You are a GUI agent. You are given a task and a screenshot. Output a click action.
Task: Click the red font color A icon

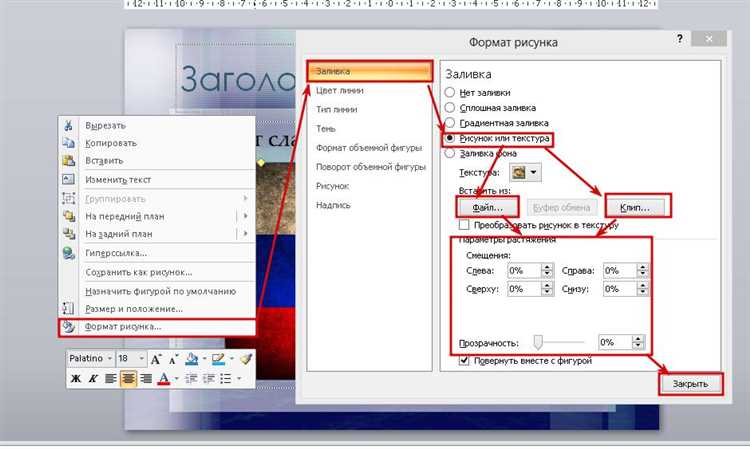tap(164, 379)
